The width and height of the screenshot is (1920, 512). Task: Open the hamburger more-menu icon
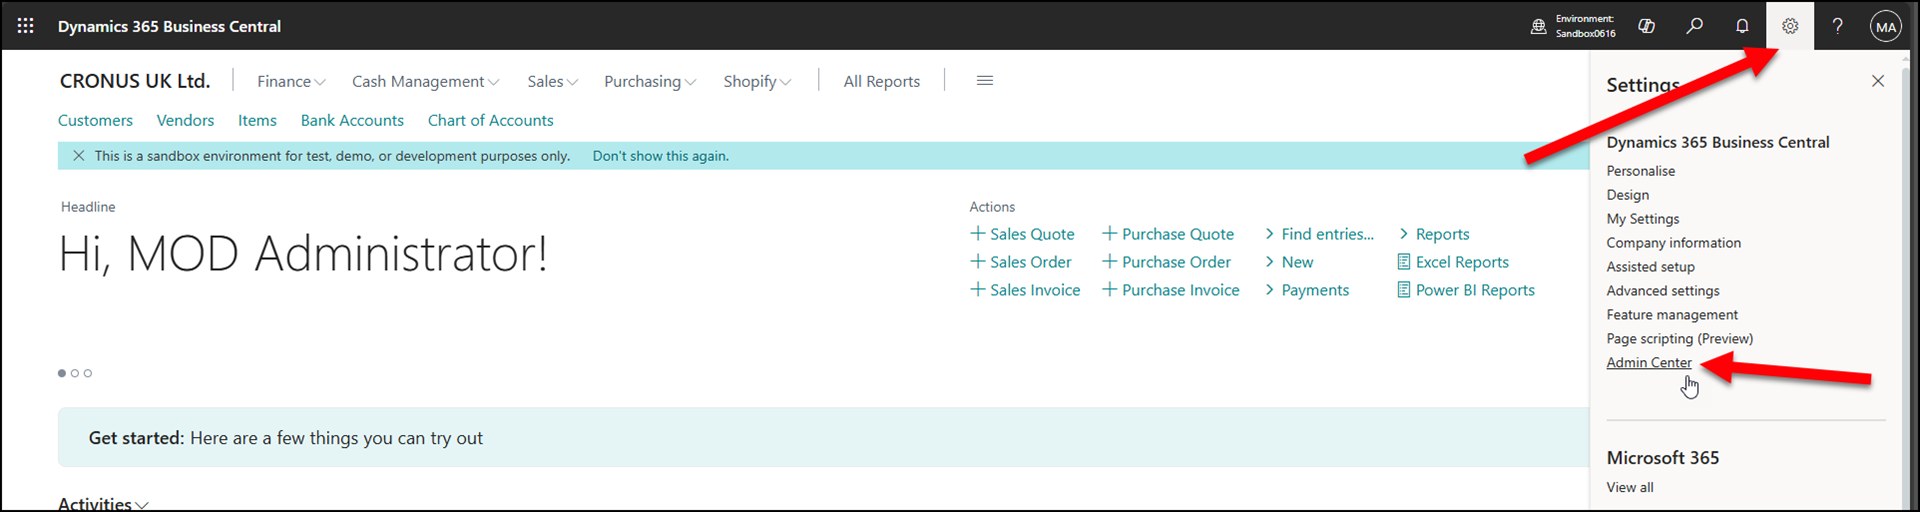tap(985, 81)
